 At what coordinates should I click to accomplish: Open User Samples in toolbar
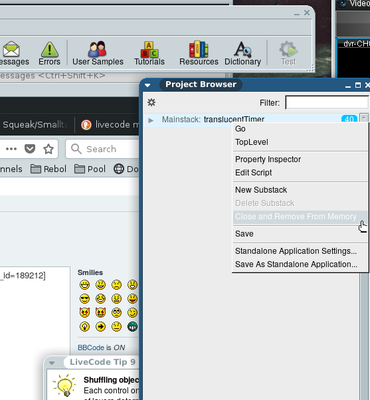pos(98,53)
